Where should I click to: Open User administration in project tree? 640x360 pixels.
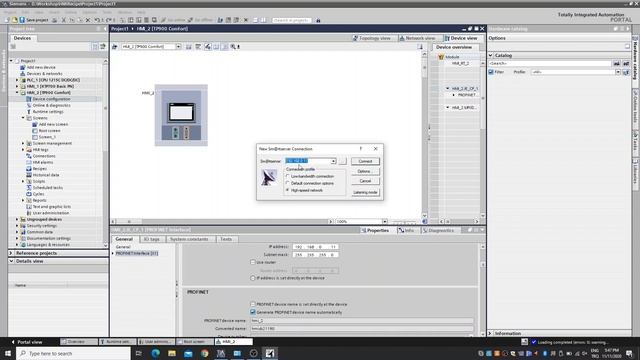coord(51,213)
